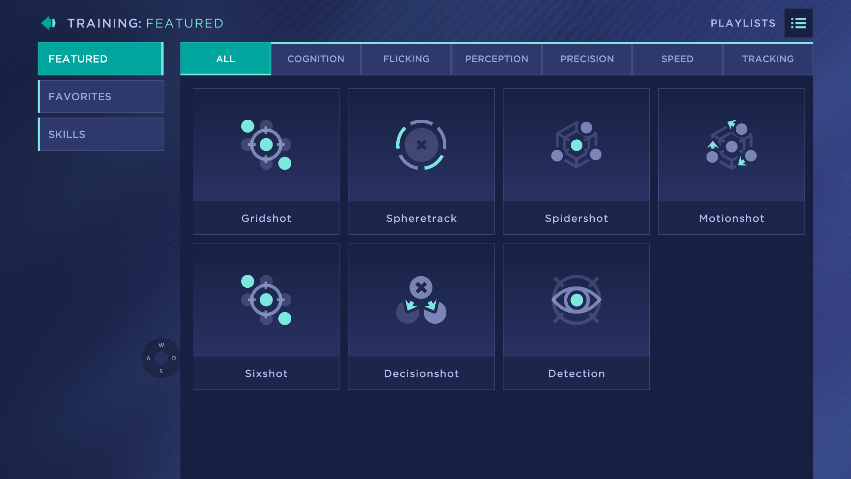
Task: Open the Skills sidebar section
Action: pyautogui.click(x=101, y=134)
